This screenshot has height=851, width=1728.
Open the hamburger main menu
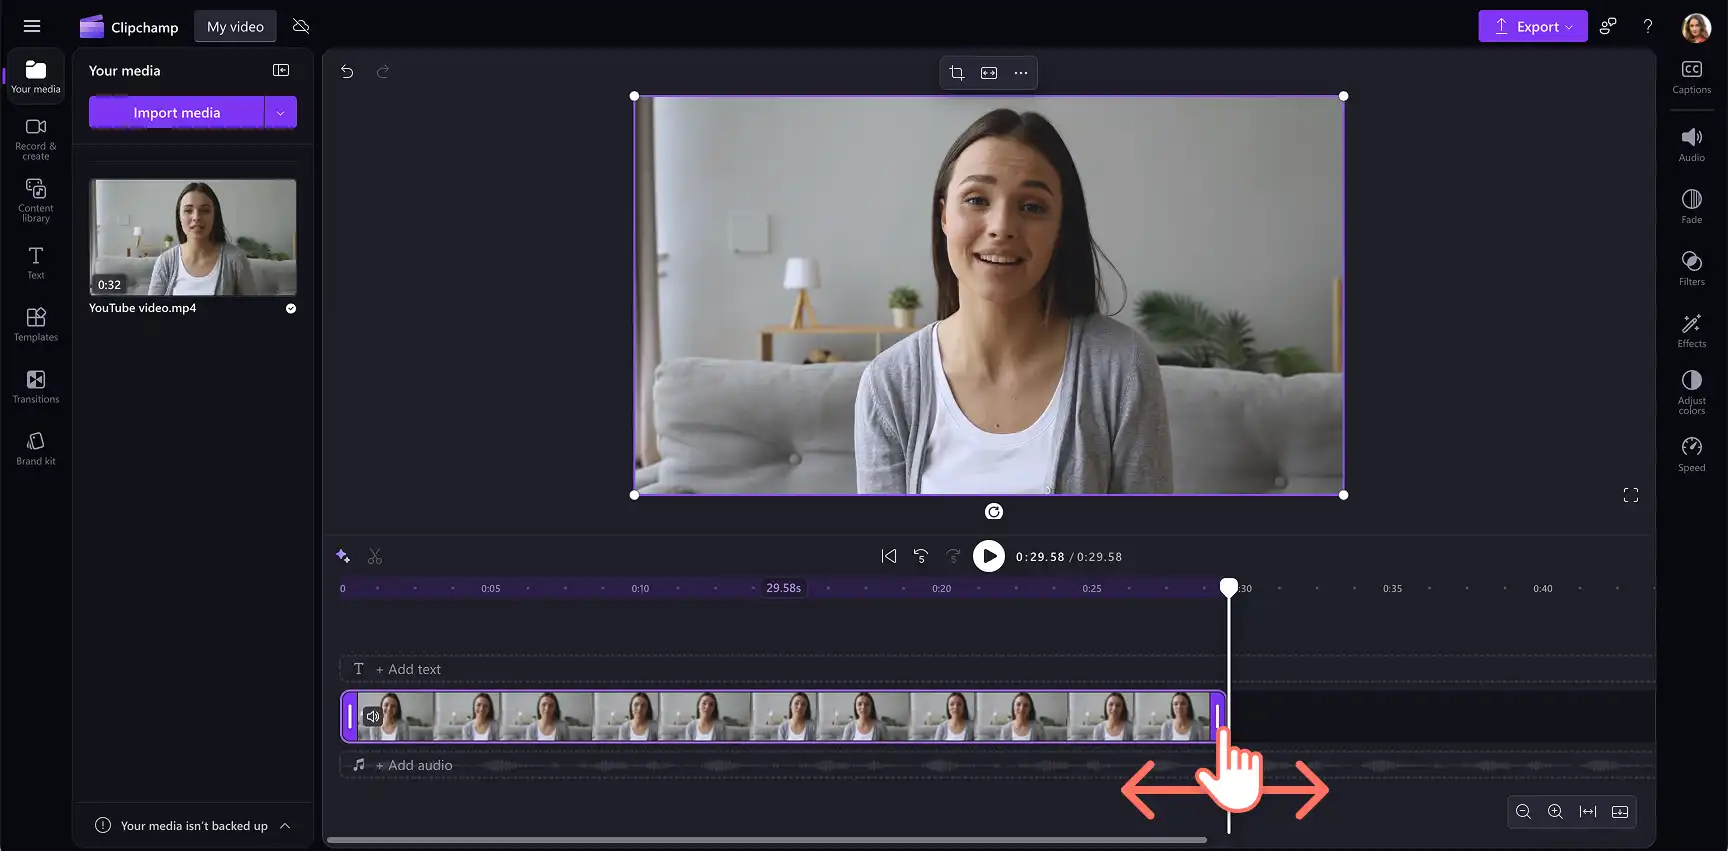(32, 26)
